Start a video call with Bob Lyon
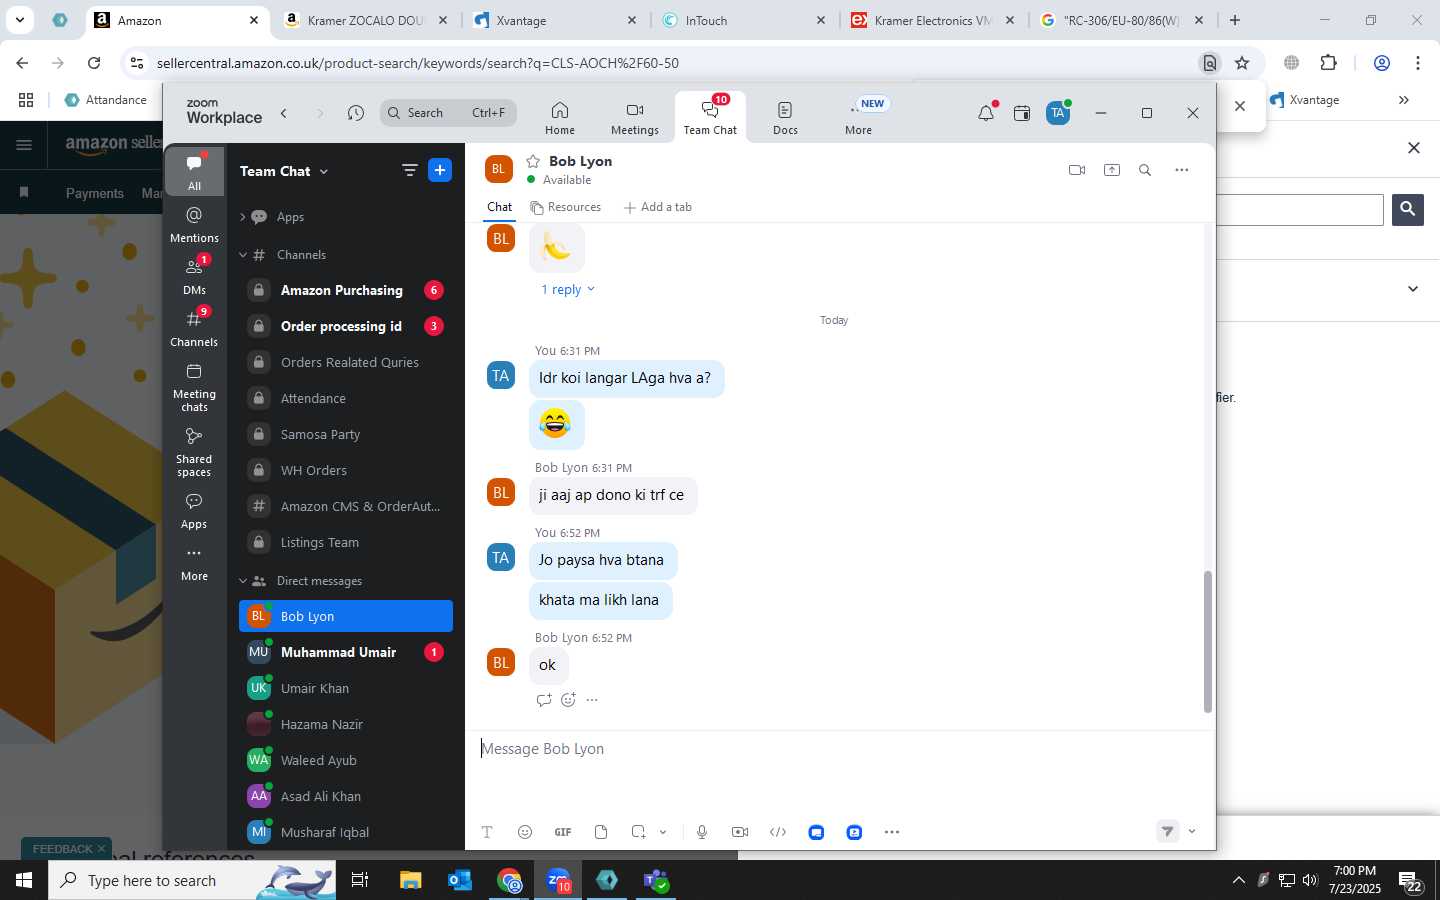The width and height of the screenshot is (1440, 900). [x=1077, y=170]
